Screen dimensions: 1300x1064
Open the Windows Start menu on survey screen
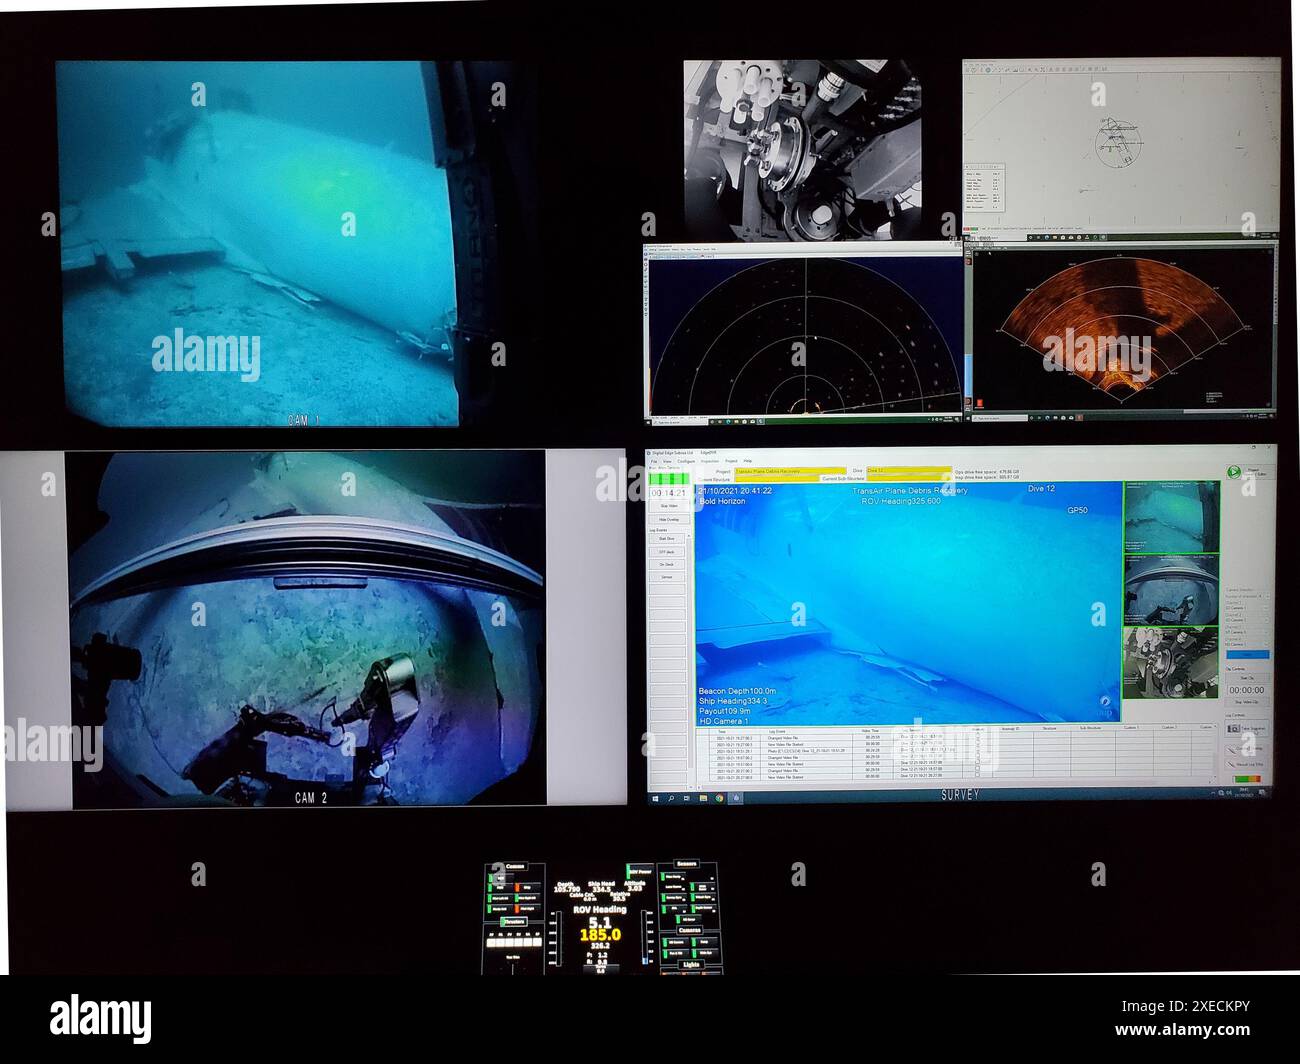pos(655,797)
